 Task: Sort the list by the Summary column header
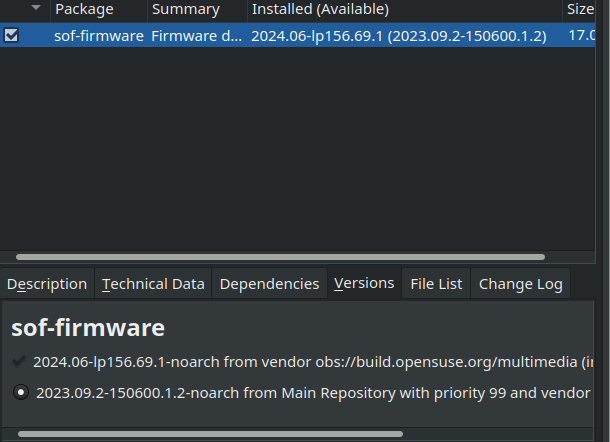[x=185, y=9]
